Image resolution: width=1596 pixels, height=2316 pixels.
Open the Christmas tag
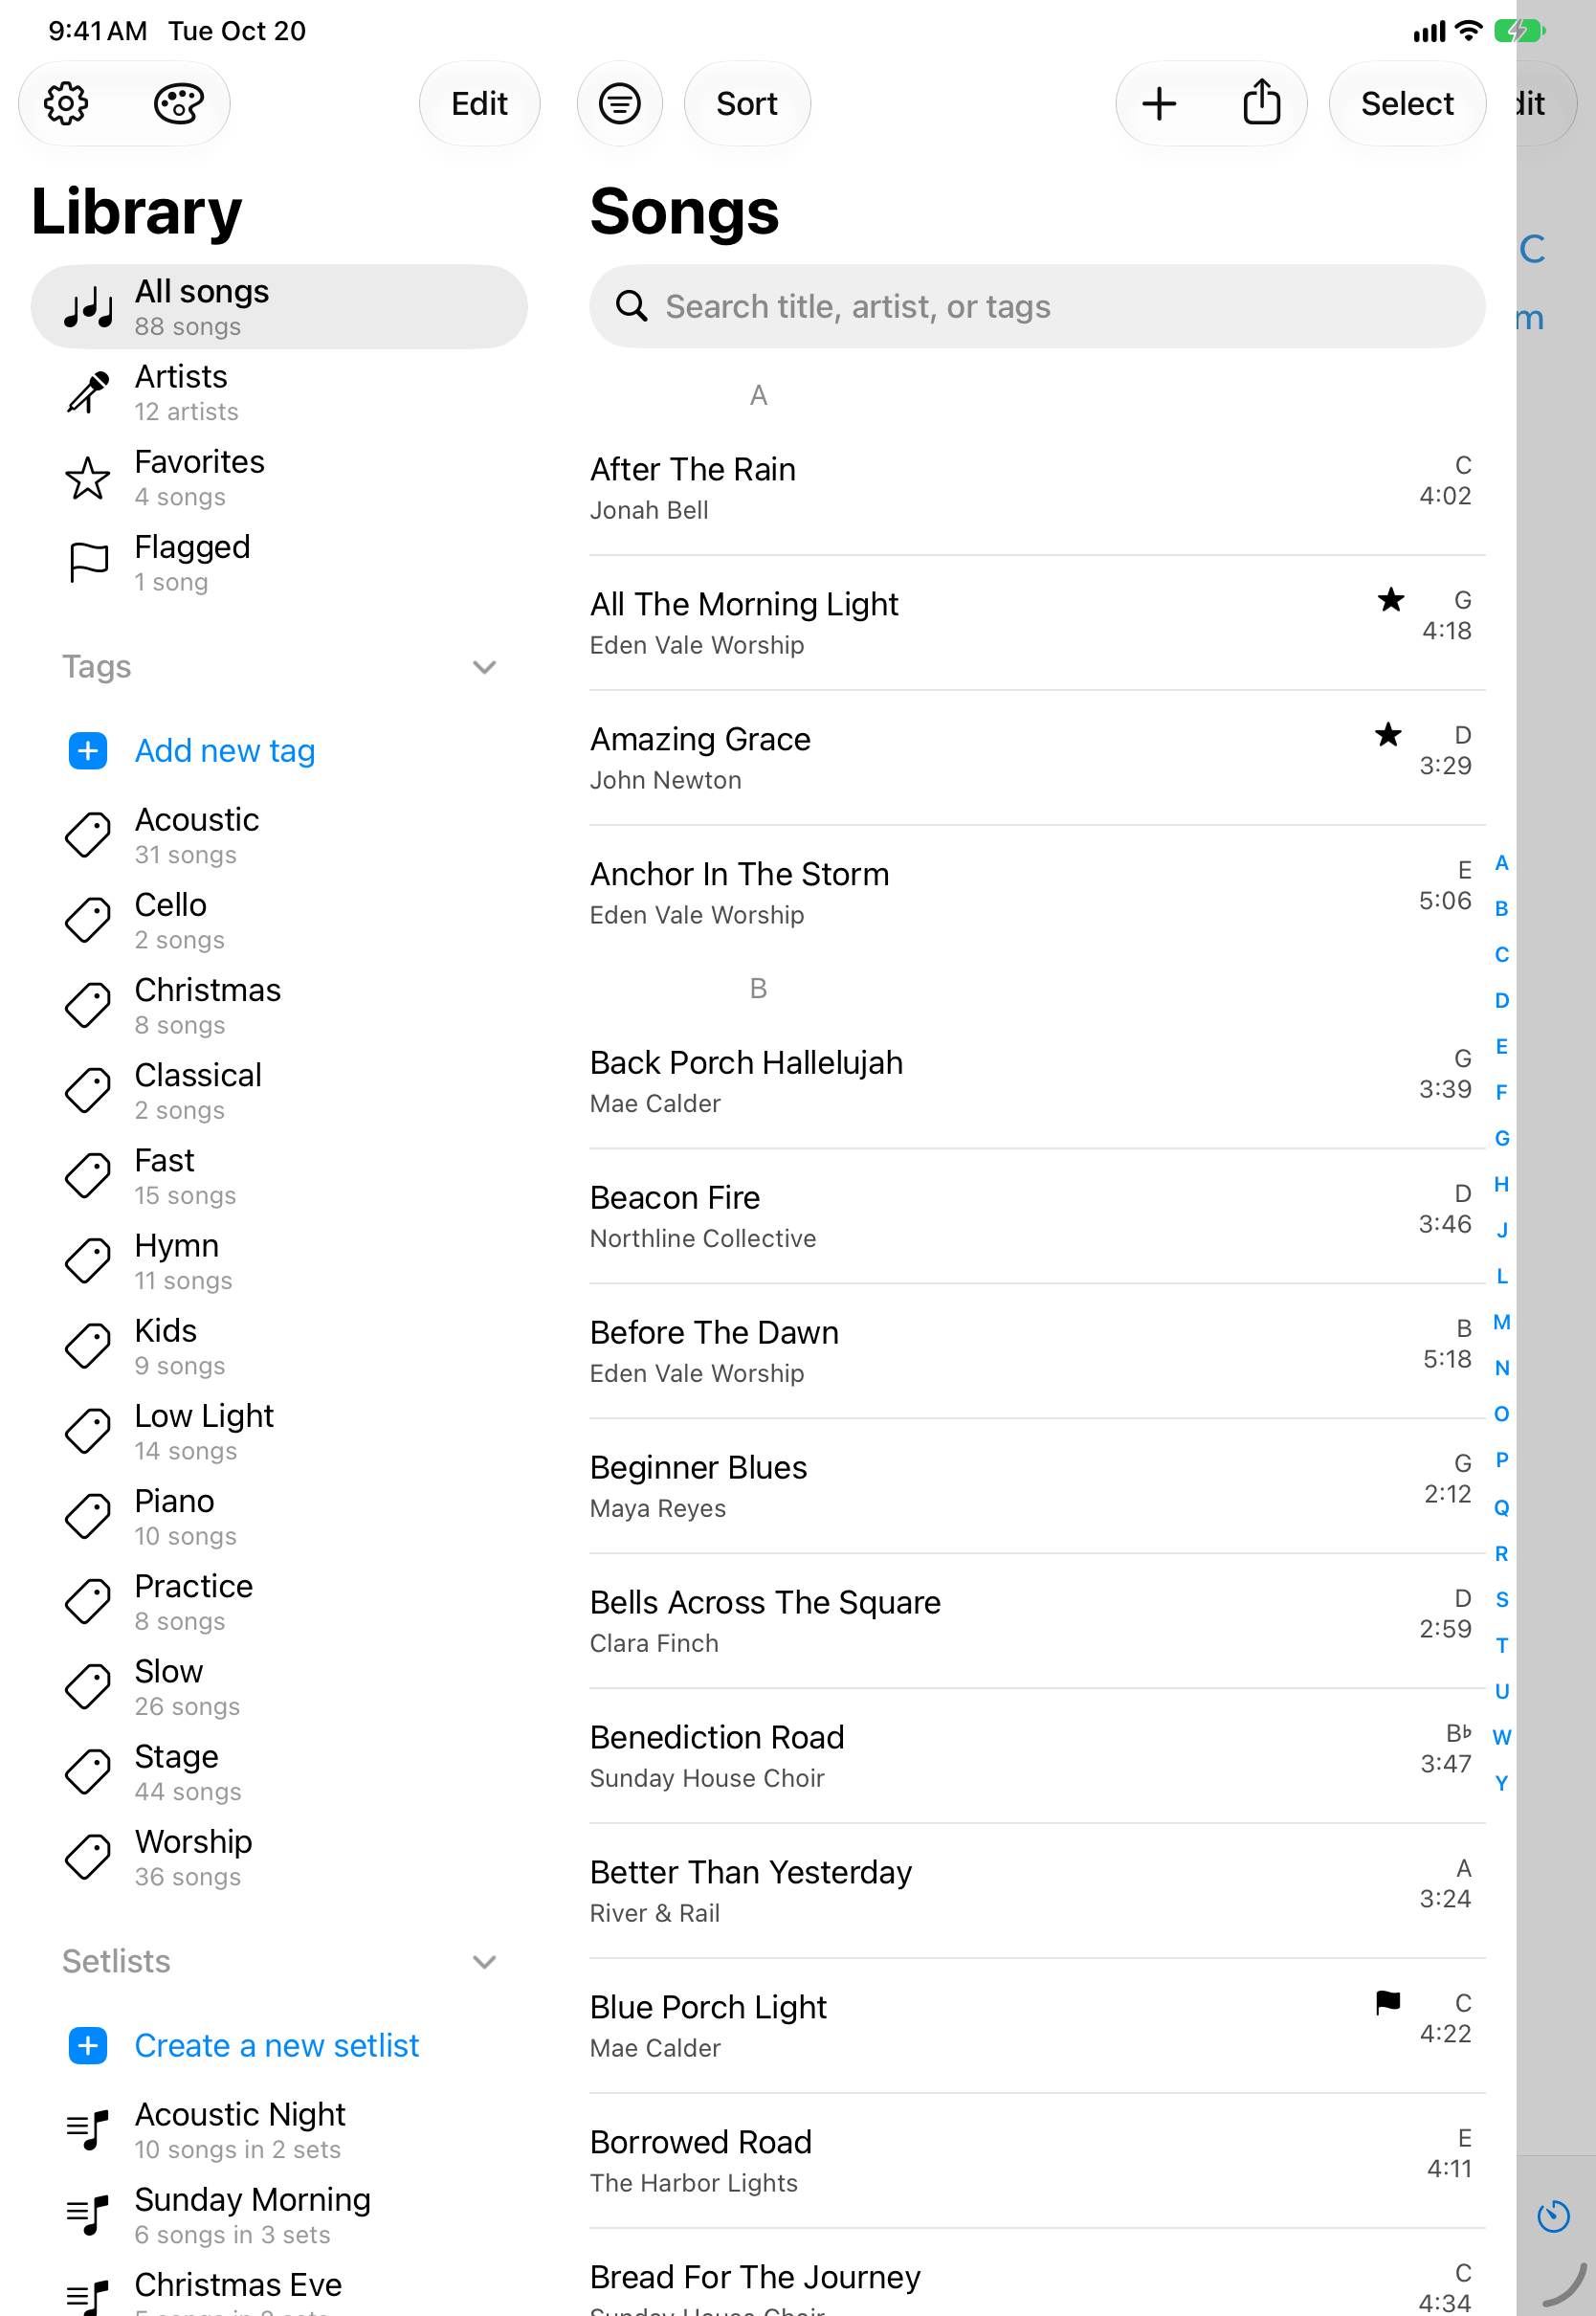[x=279, y=1005]
